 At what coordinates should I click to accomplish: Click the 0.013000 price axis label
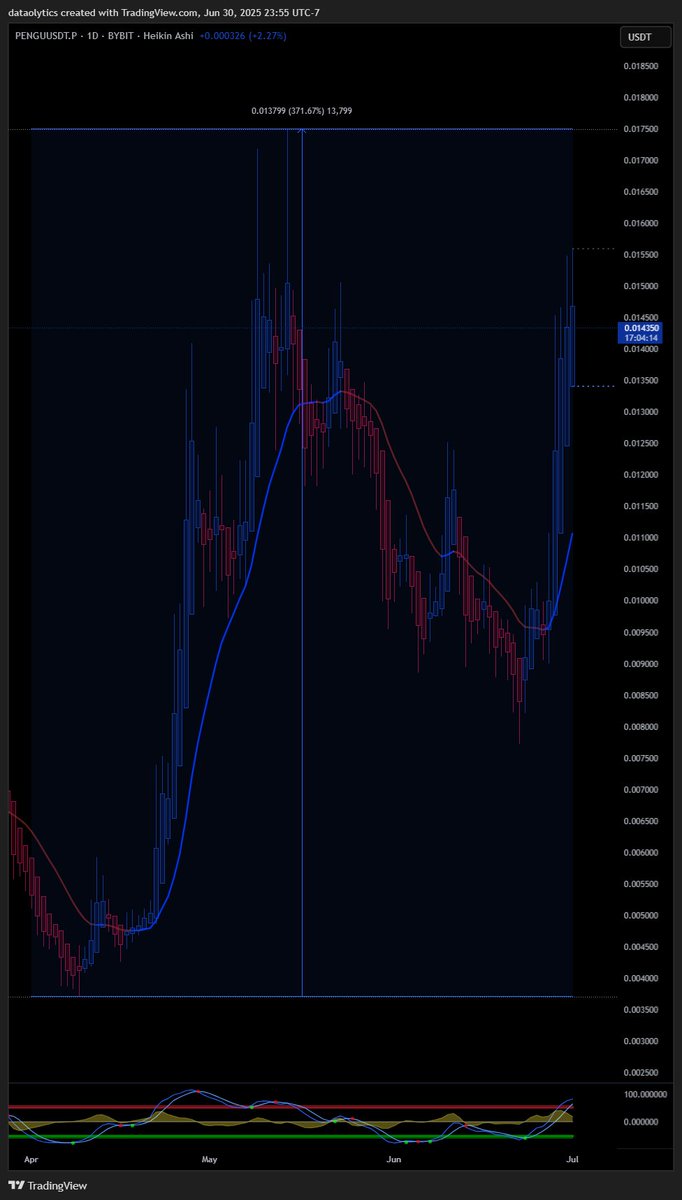(x=641, y=412)
